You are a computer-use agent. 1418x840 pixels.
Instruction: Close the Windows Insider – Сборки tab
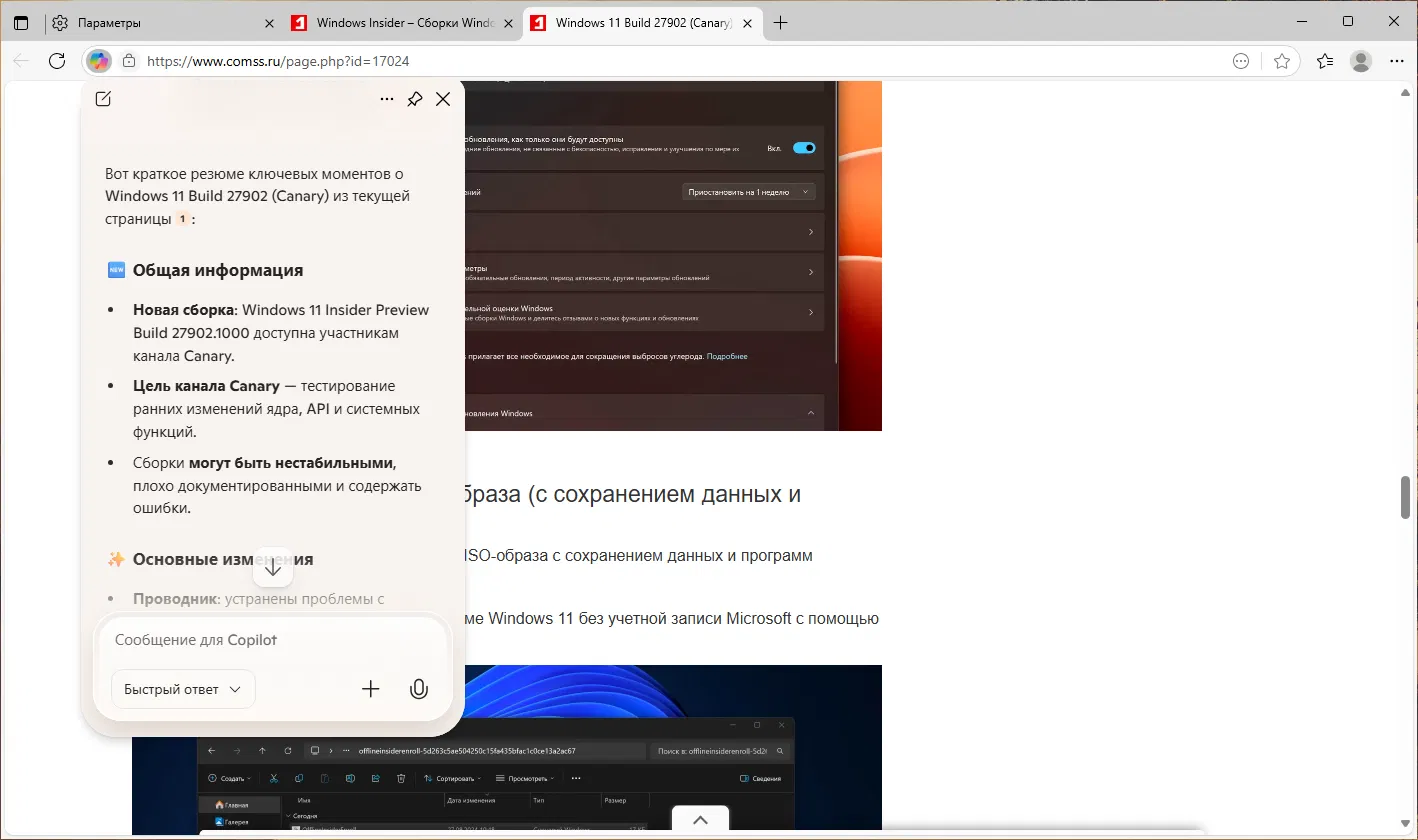coord(508,23)
